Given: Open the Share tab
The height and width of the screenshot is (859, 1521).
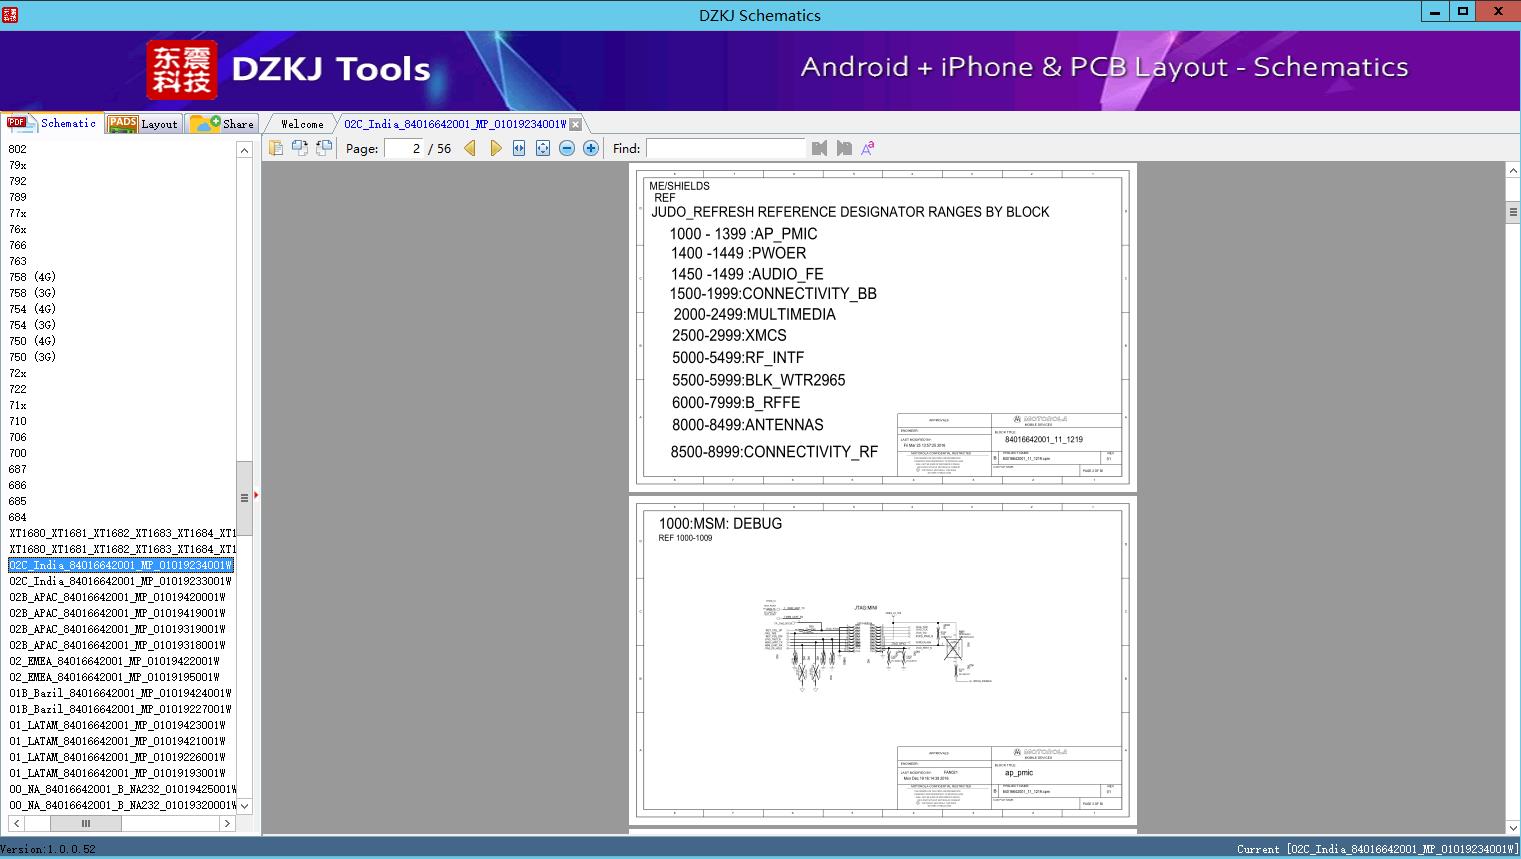Looking at the screenshot, I should [x=222, y=123].
